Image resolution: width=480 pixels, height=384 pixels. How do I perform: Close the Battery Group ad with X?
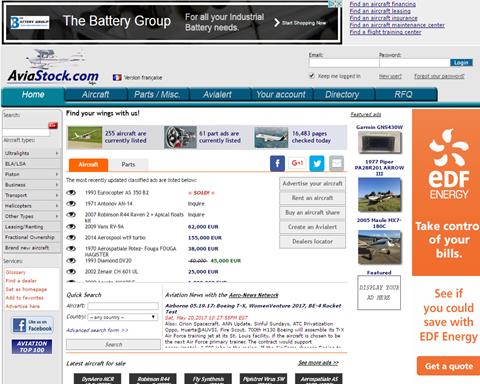[x=339, y=4]
